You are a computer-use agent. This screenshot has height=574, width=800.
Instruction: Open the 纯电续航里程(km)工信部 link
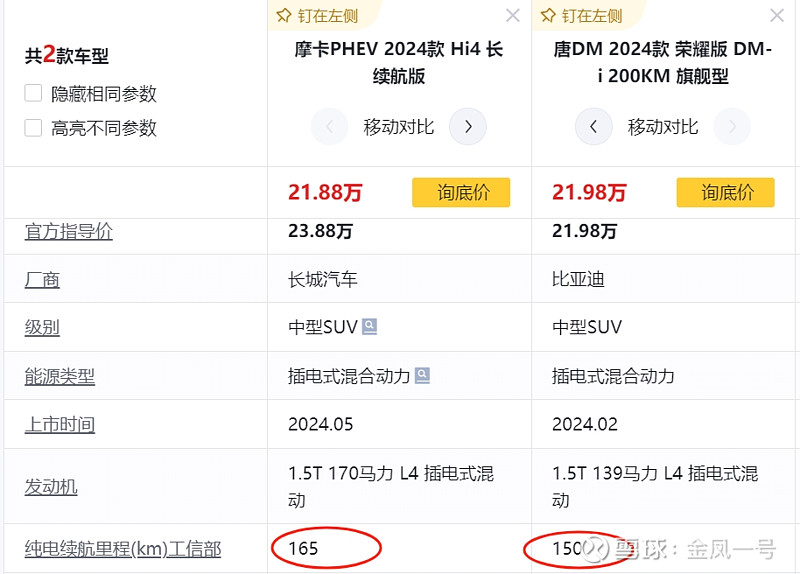pyautogui.click(x=122, y=549)
